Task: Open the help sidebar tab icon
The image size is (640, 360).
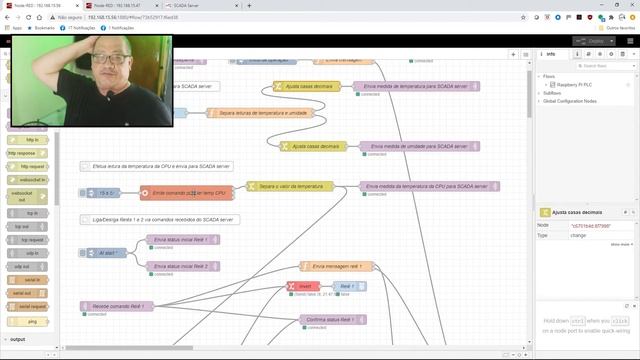Action: 589,54
